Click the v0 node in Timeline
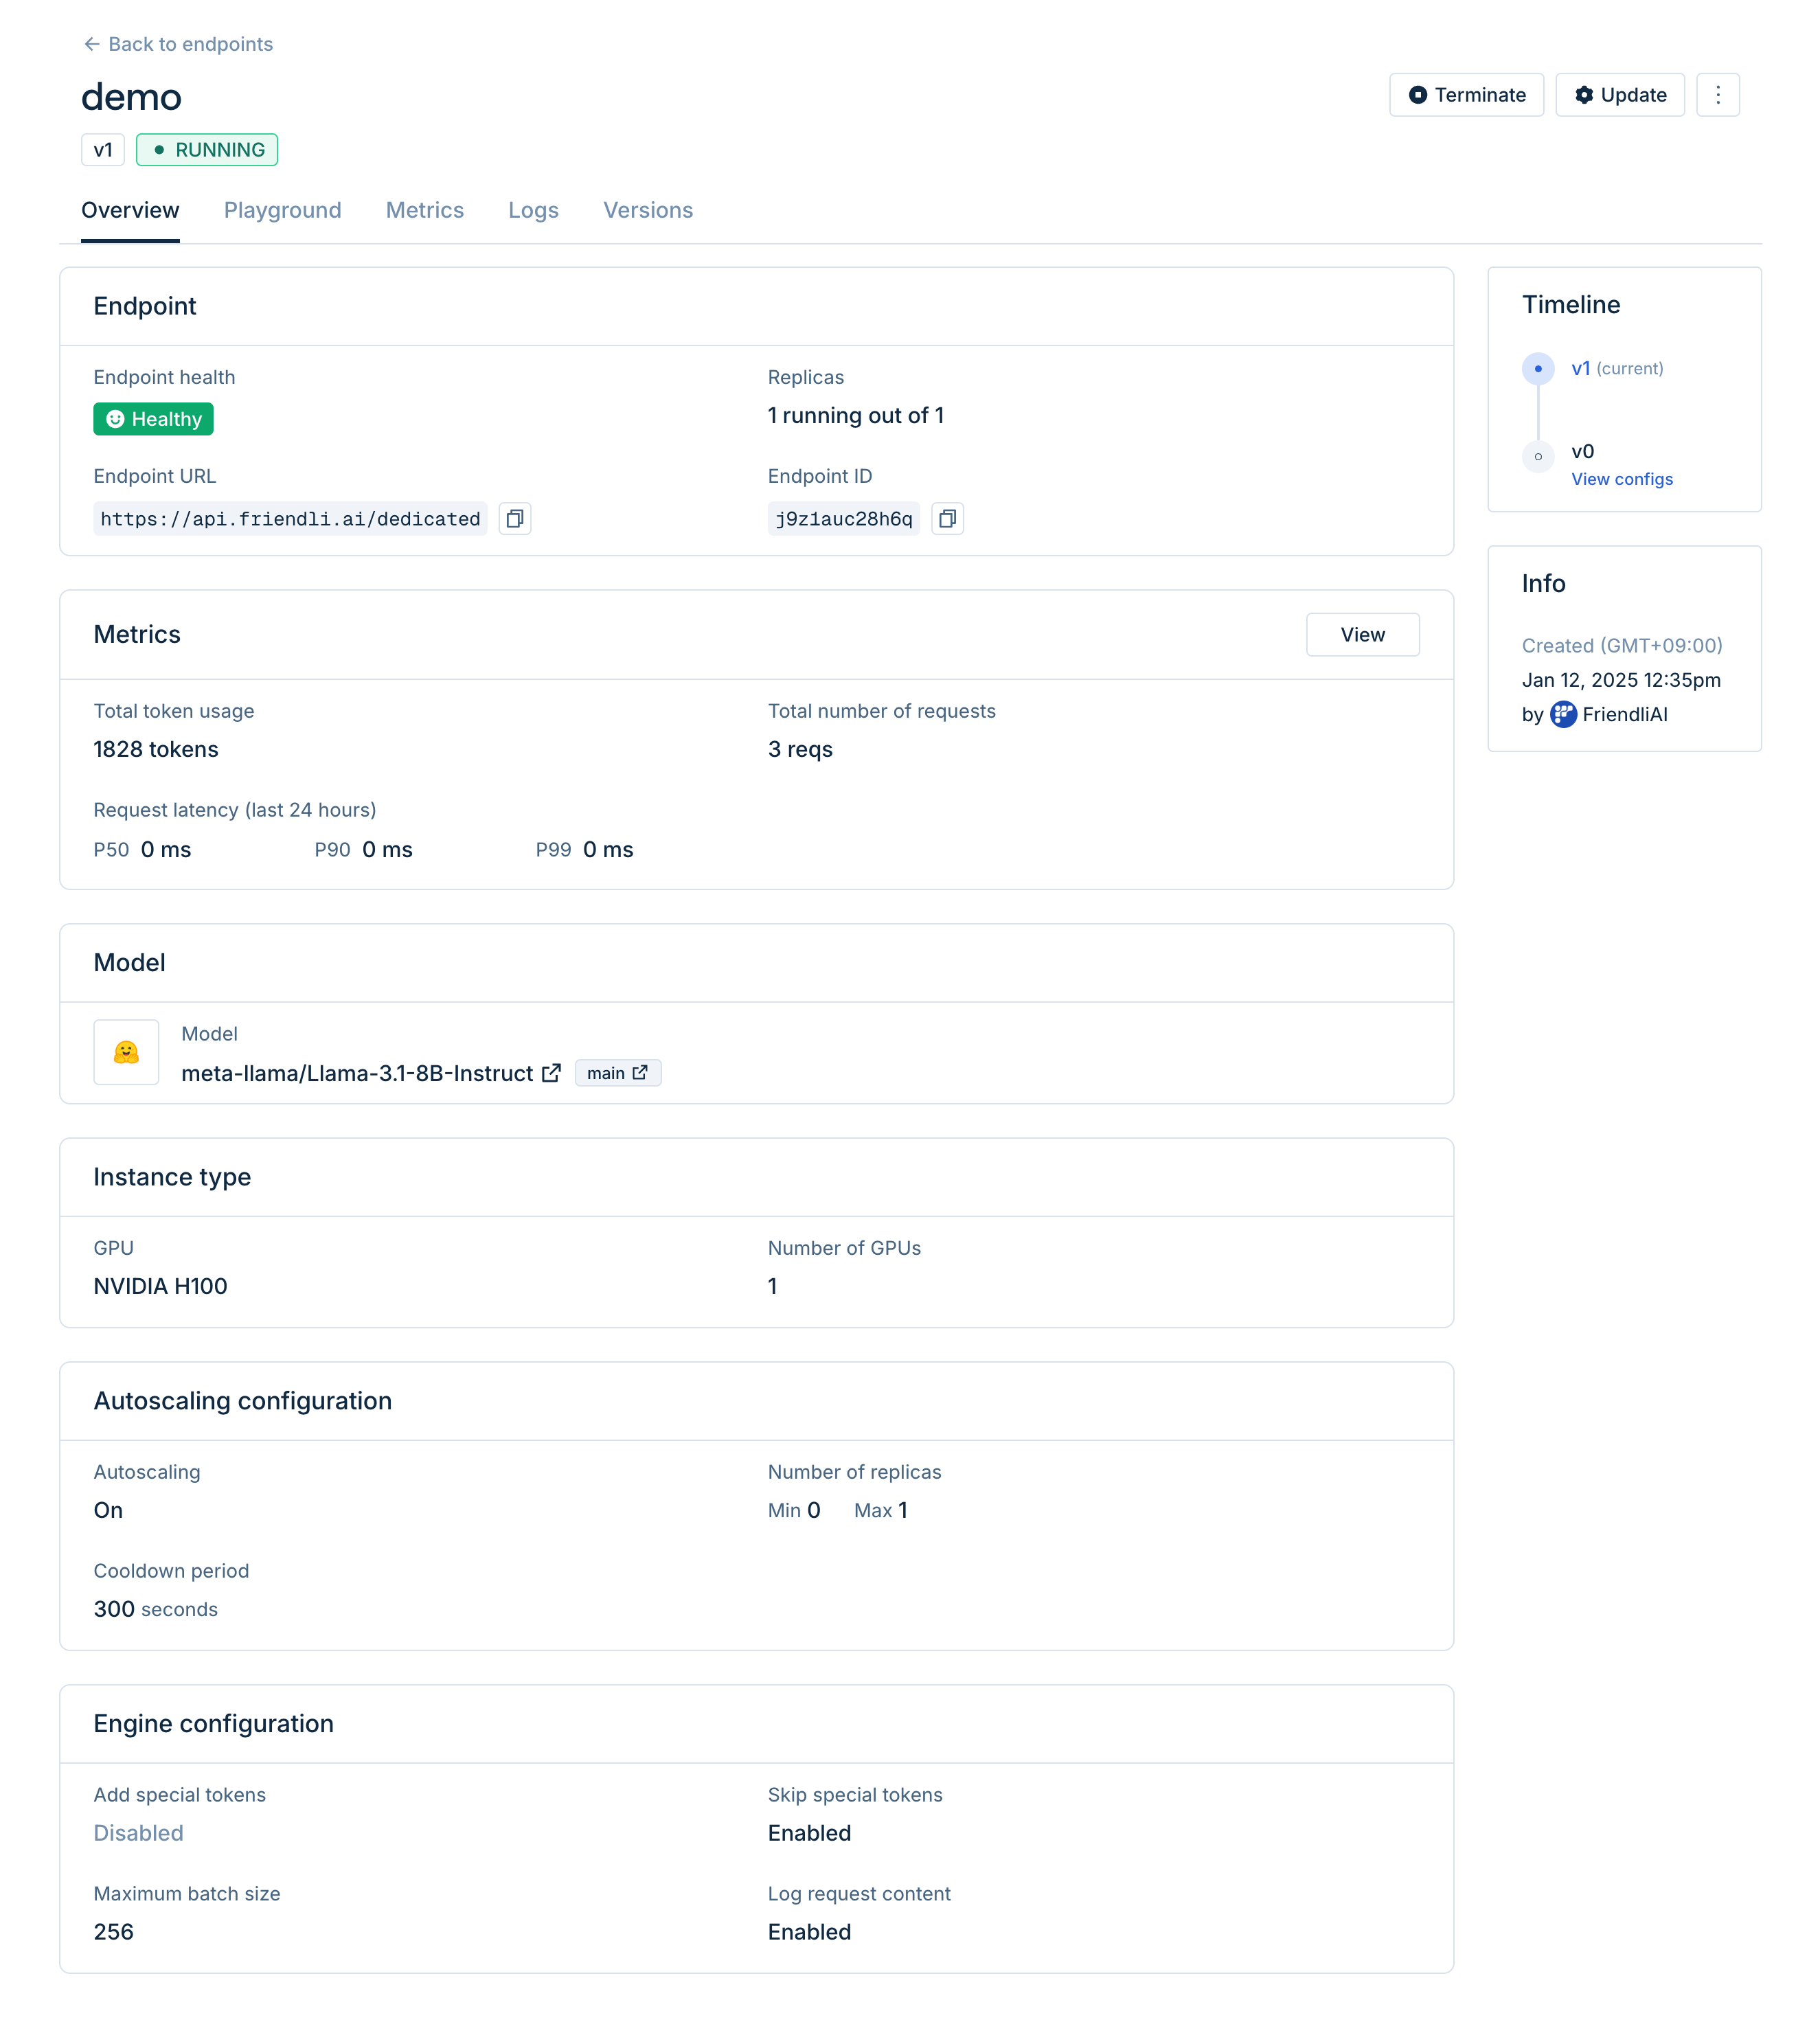This screenshot has height=2033, width=1820. 1537,457
